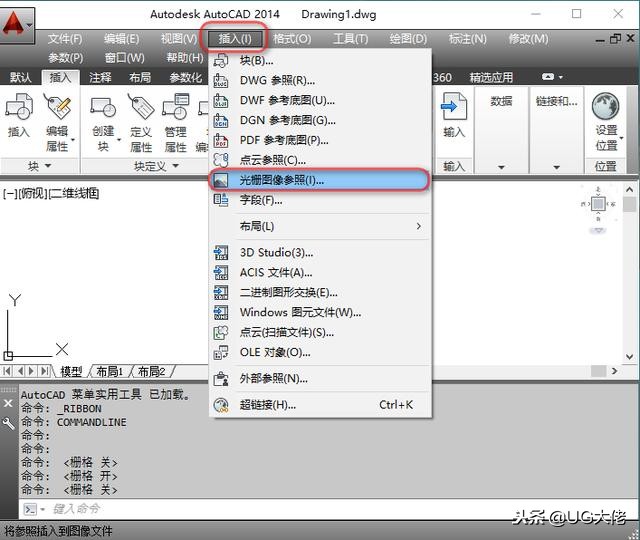
Task: Switch to the Default ribbon tab
Action: [20, 77]
